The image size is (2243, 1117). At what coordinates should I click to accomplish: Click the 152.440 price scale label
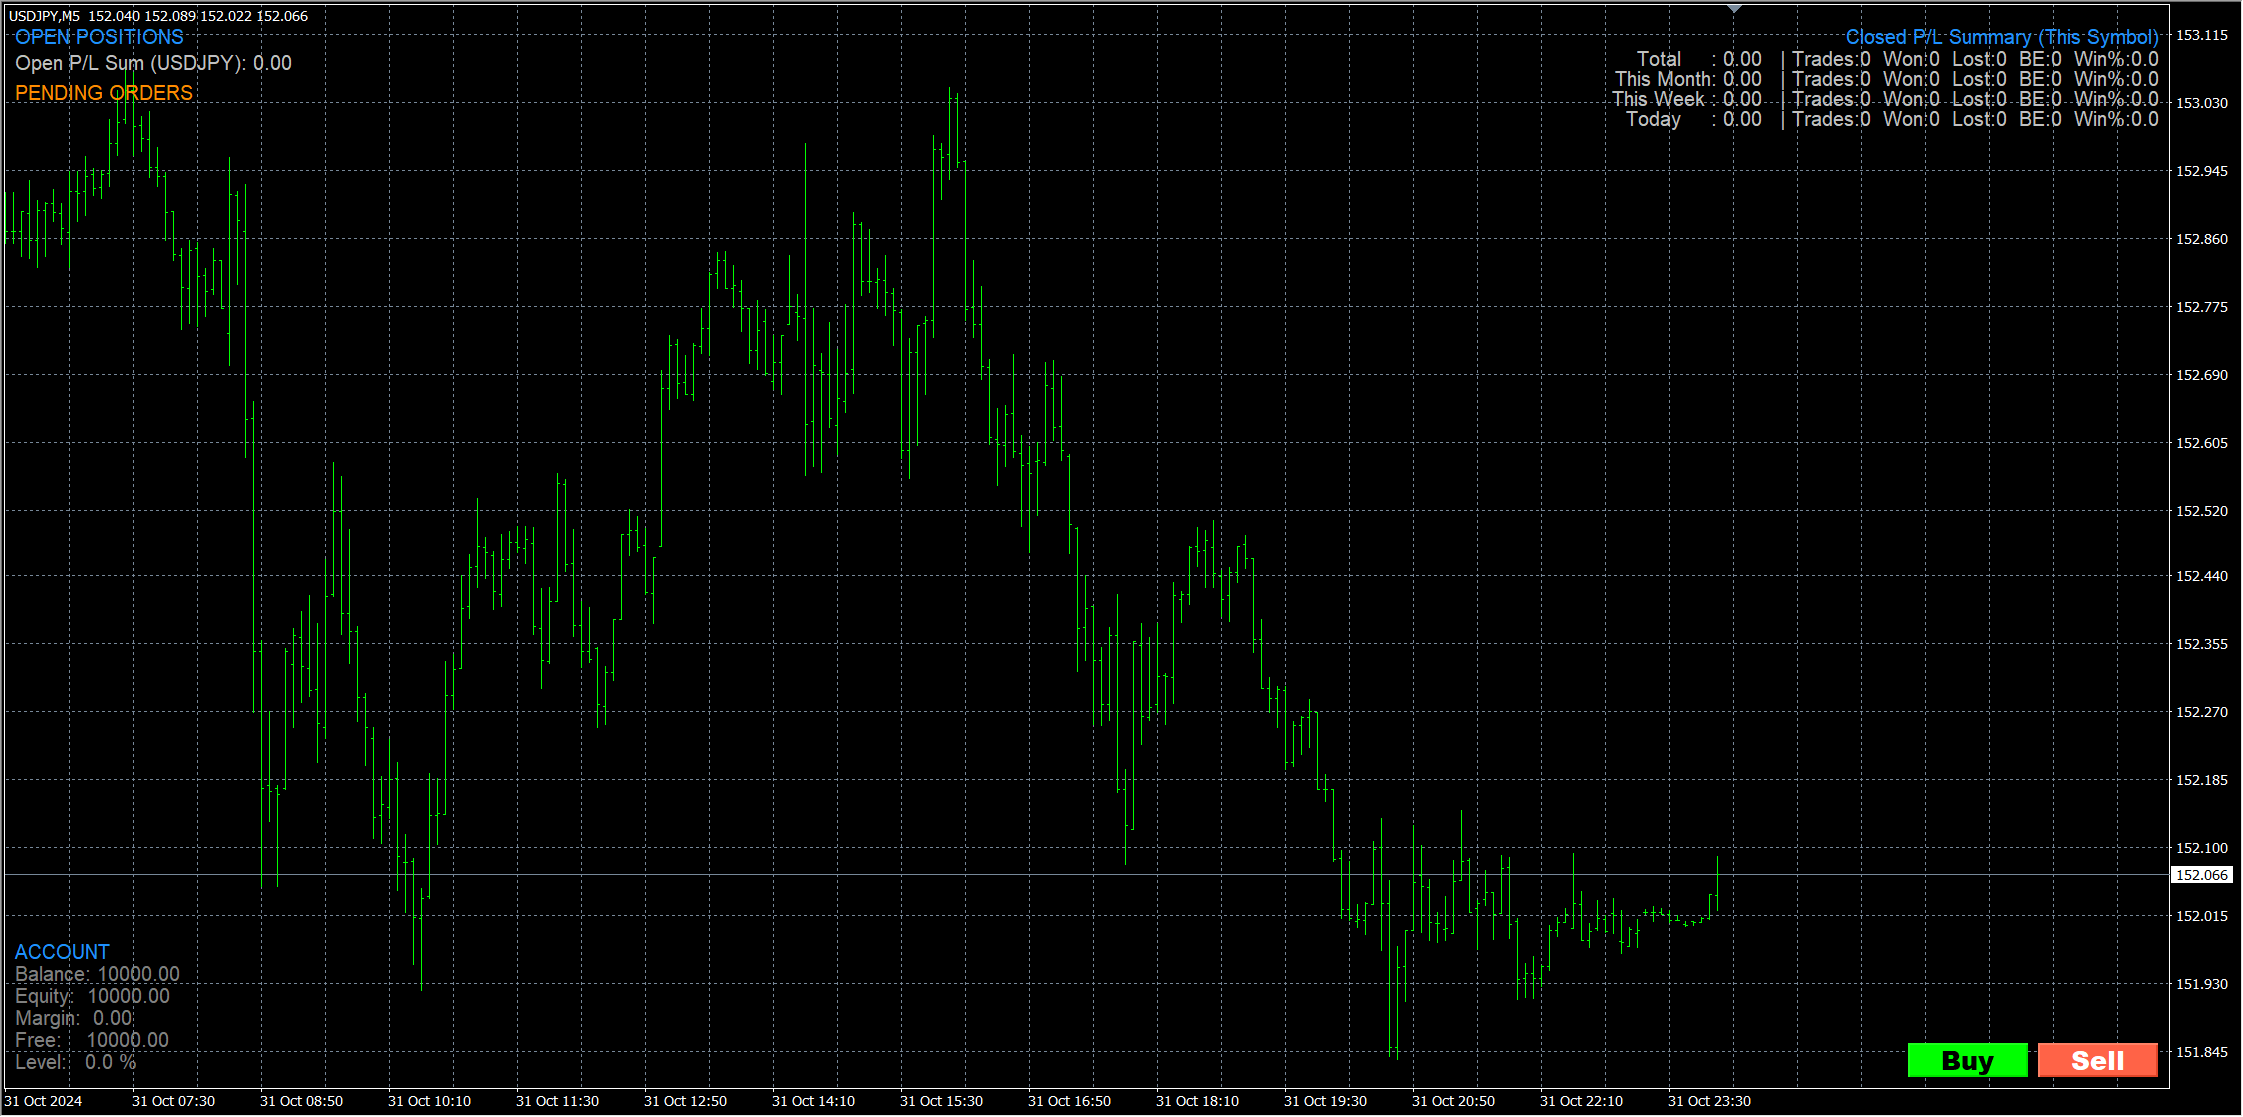point(2201,576)
